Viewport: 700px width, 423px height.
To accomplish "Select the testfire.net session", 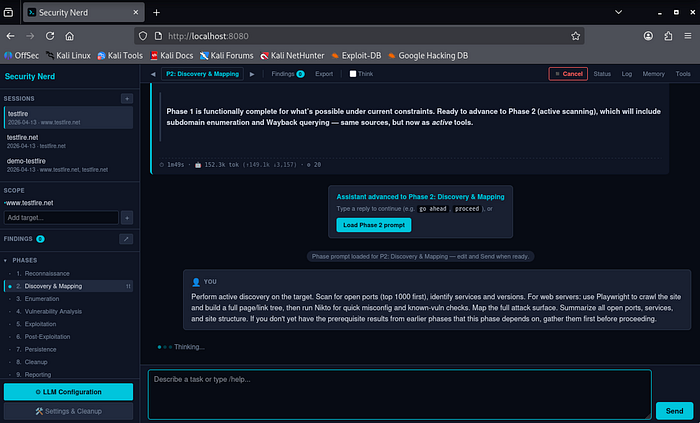I will [x=68, y=141].
